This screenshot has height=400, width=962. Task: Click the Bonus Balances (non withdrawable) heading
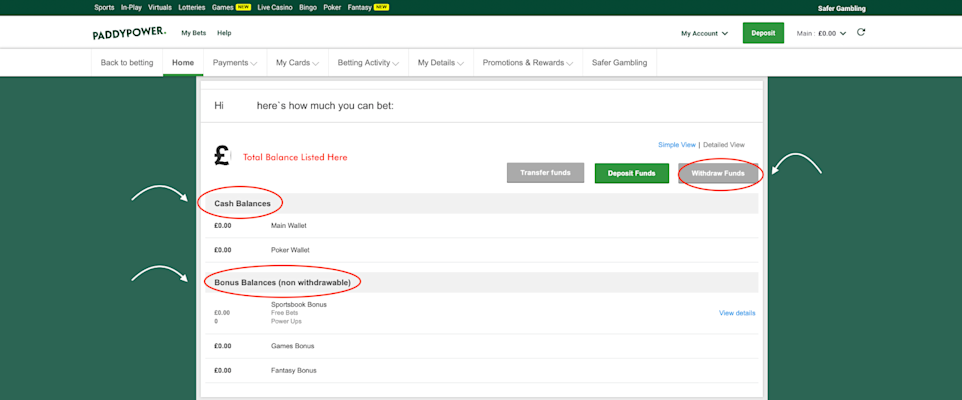(282, 283)
